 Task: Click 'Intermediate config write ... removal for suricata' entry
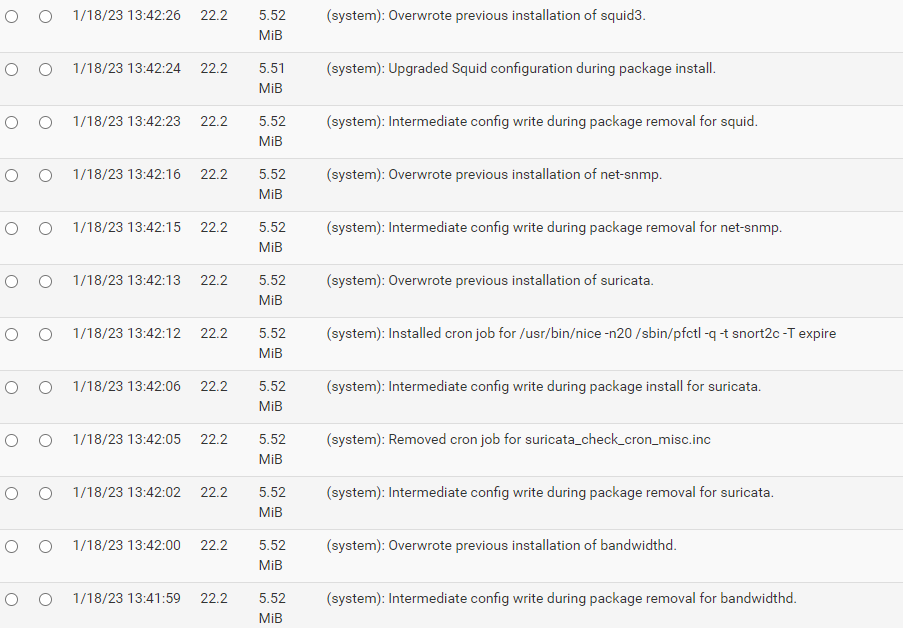[x=550, y=493]
